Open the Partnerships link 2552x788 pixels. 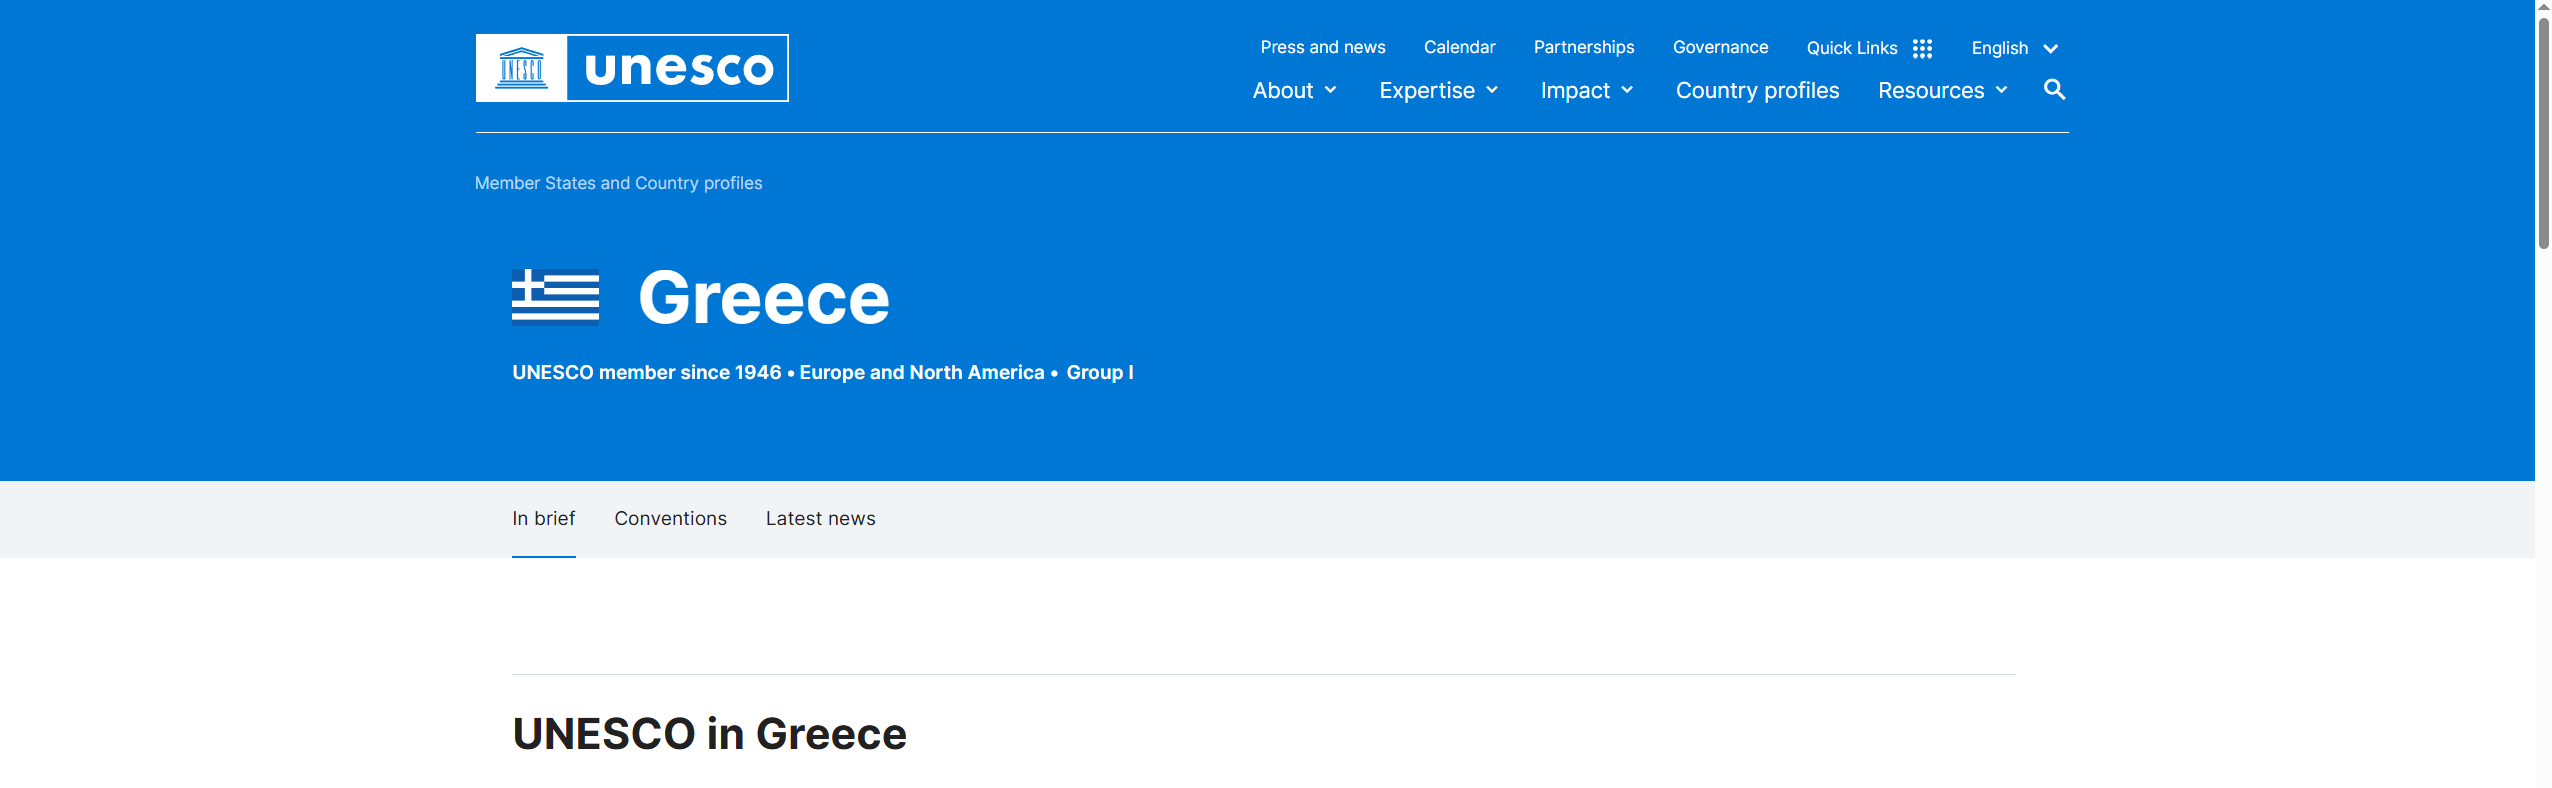1584,47
